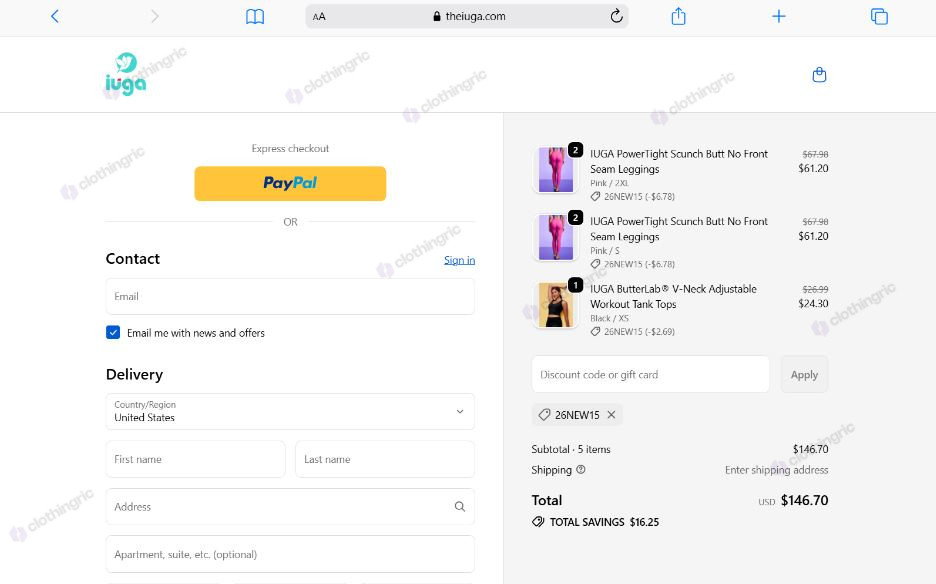
Task: Click the Subtotal · 5 items label
Action: [x=571, y=449]
